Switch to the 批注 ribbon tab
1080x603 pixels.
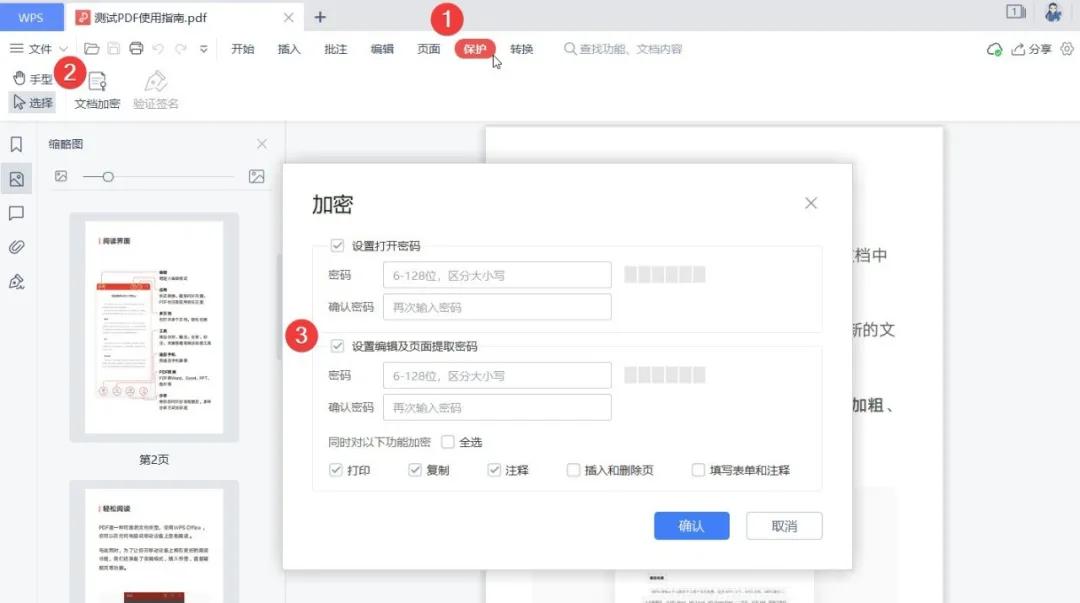click(x=335, y=47)
